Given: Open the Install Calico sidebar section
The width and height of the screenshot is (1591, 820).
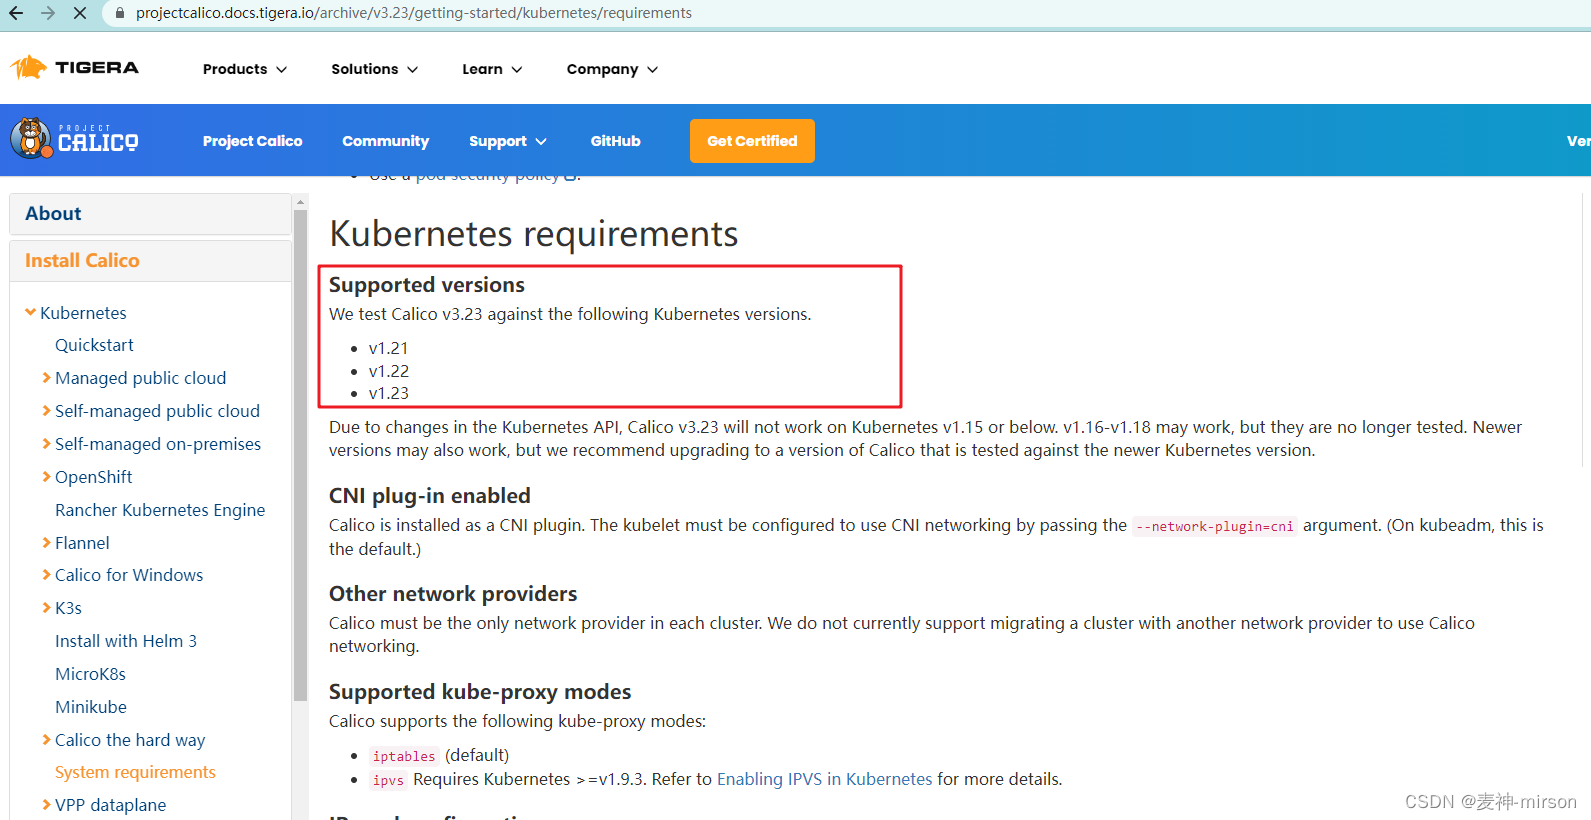Looking at the screenshot, I should coord(150,260).
